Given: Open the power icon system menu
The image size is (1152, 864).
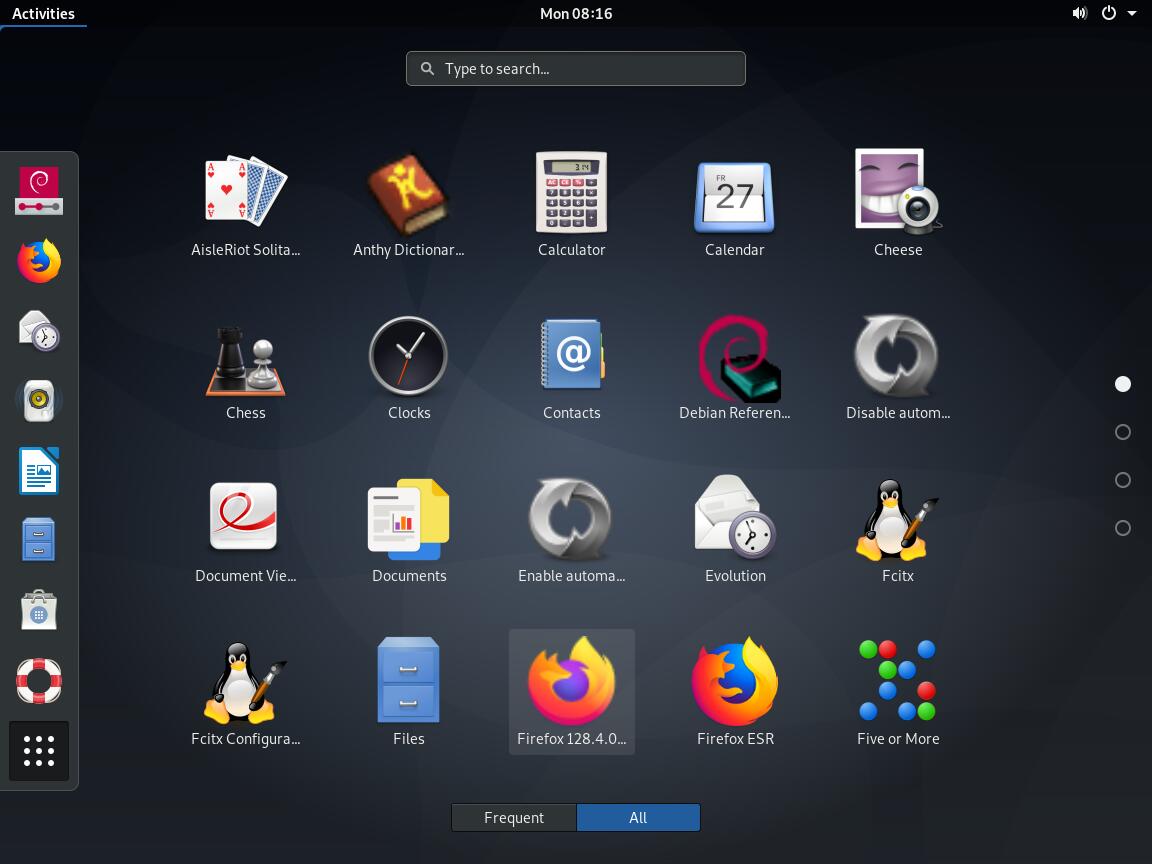Looking at the screenshot, I should tap(1109, 13).
